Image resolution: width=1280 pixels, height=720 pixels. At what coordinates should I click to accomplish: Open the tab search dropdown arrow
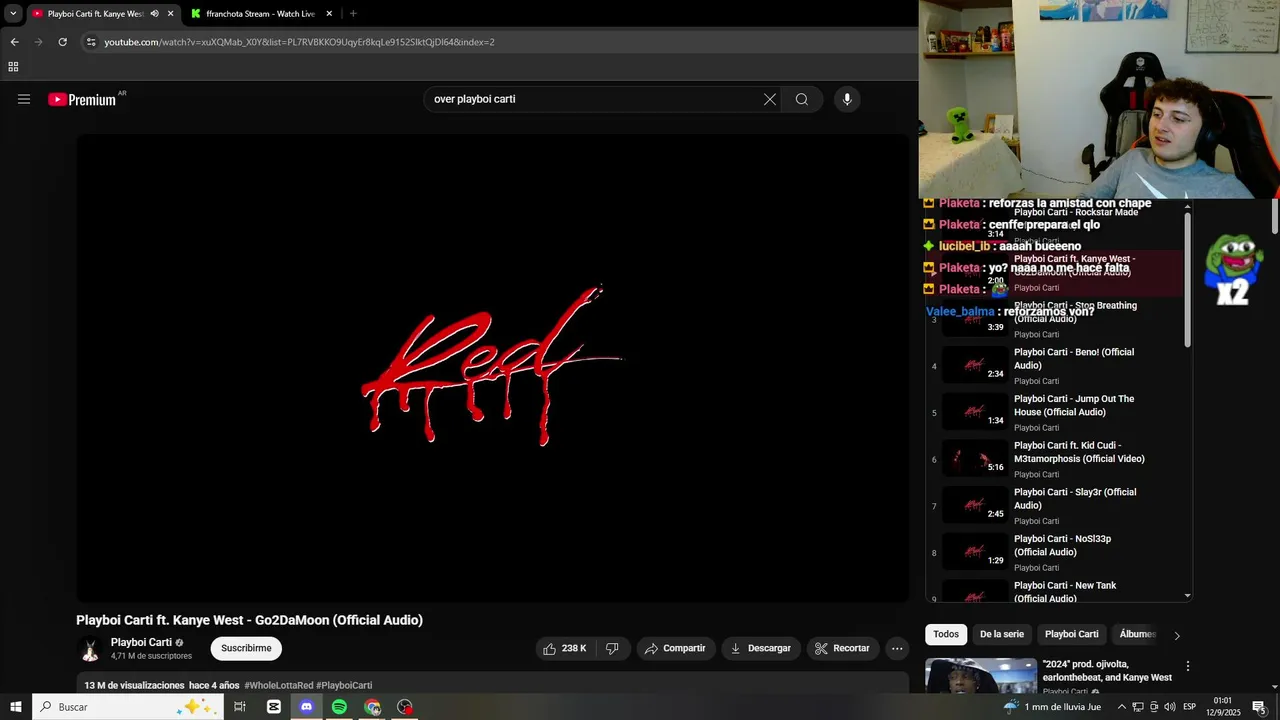(13, 14)
